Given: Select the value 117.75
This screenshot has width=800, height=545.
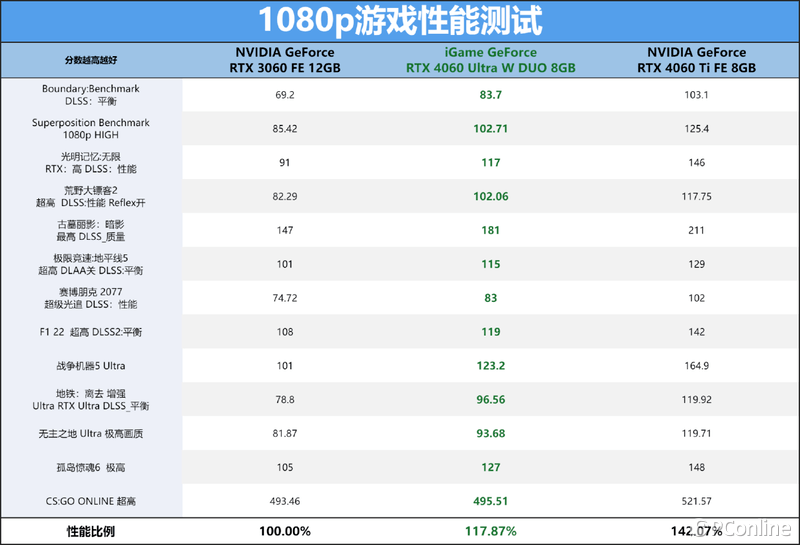Looking at the screenshot, I should tap(696, 196).
